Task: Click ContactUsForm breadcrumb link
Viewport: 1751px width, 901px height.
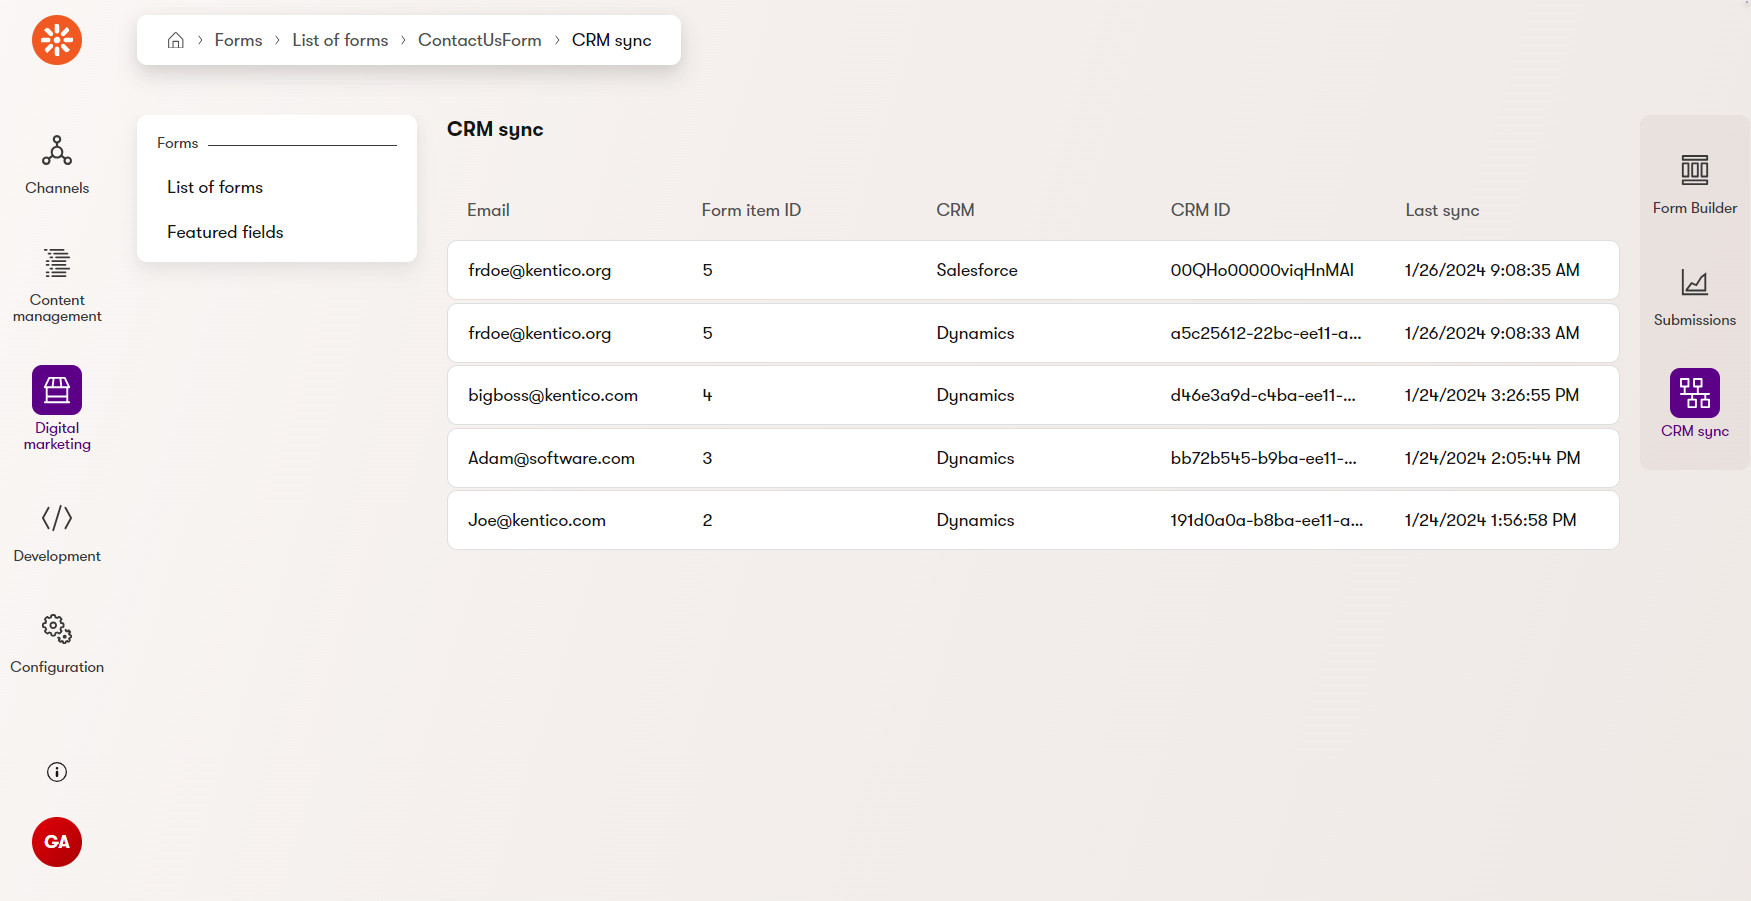Action: [479, 40]
